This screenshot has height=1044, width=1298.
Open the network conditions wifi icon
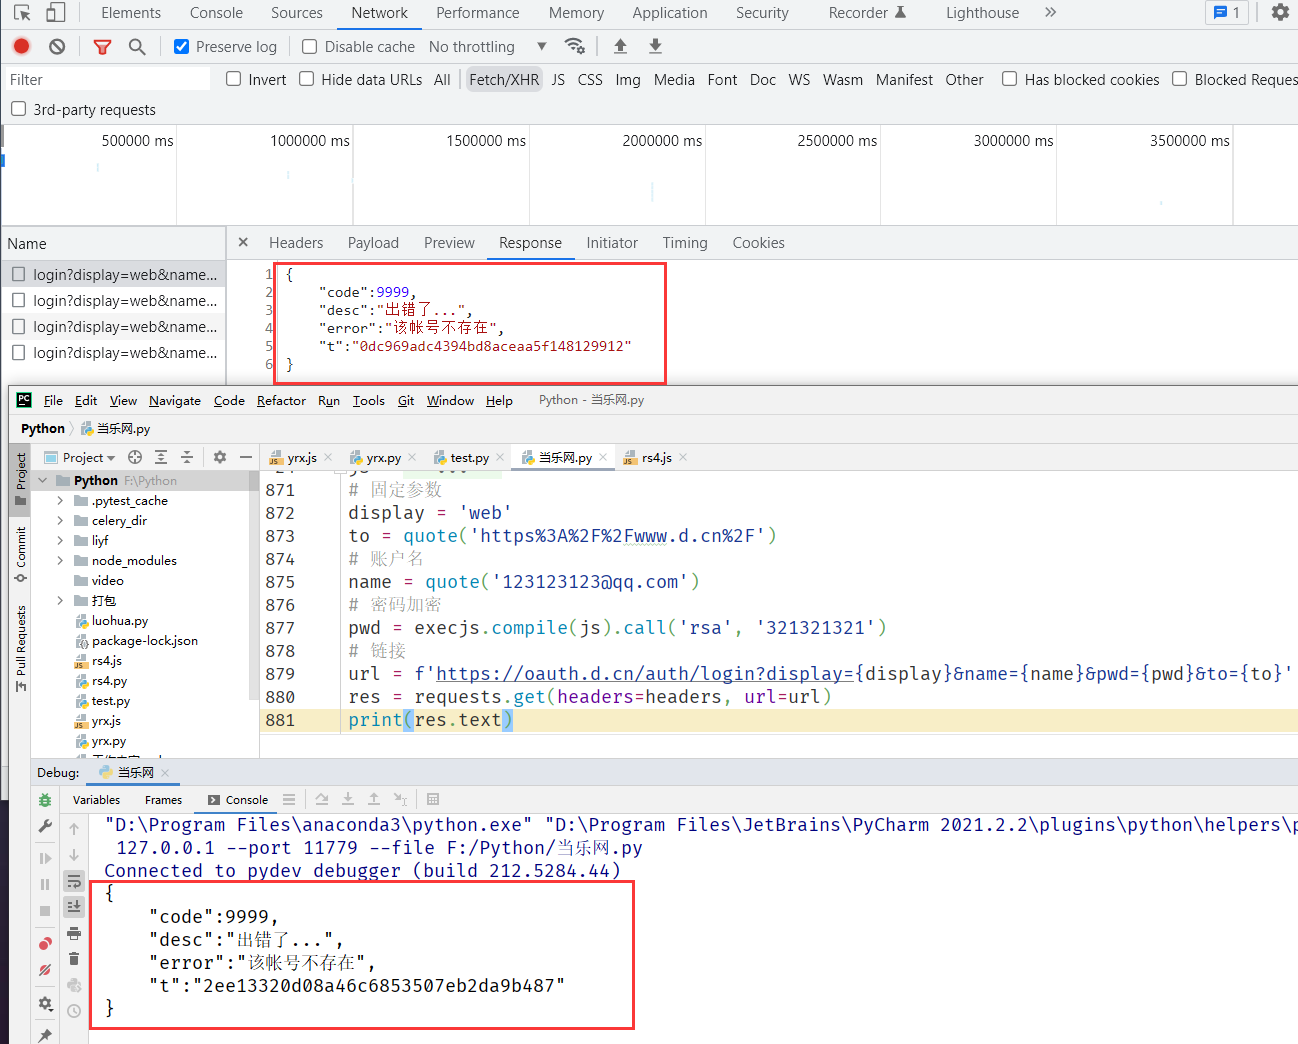(574, 46)
